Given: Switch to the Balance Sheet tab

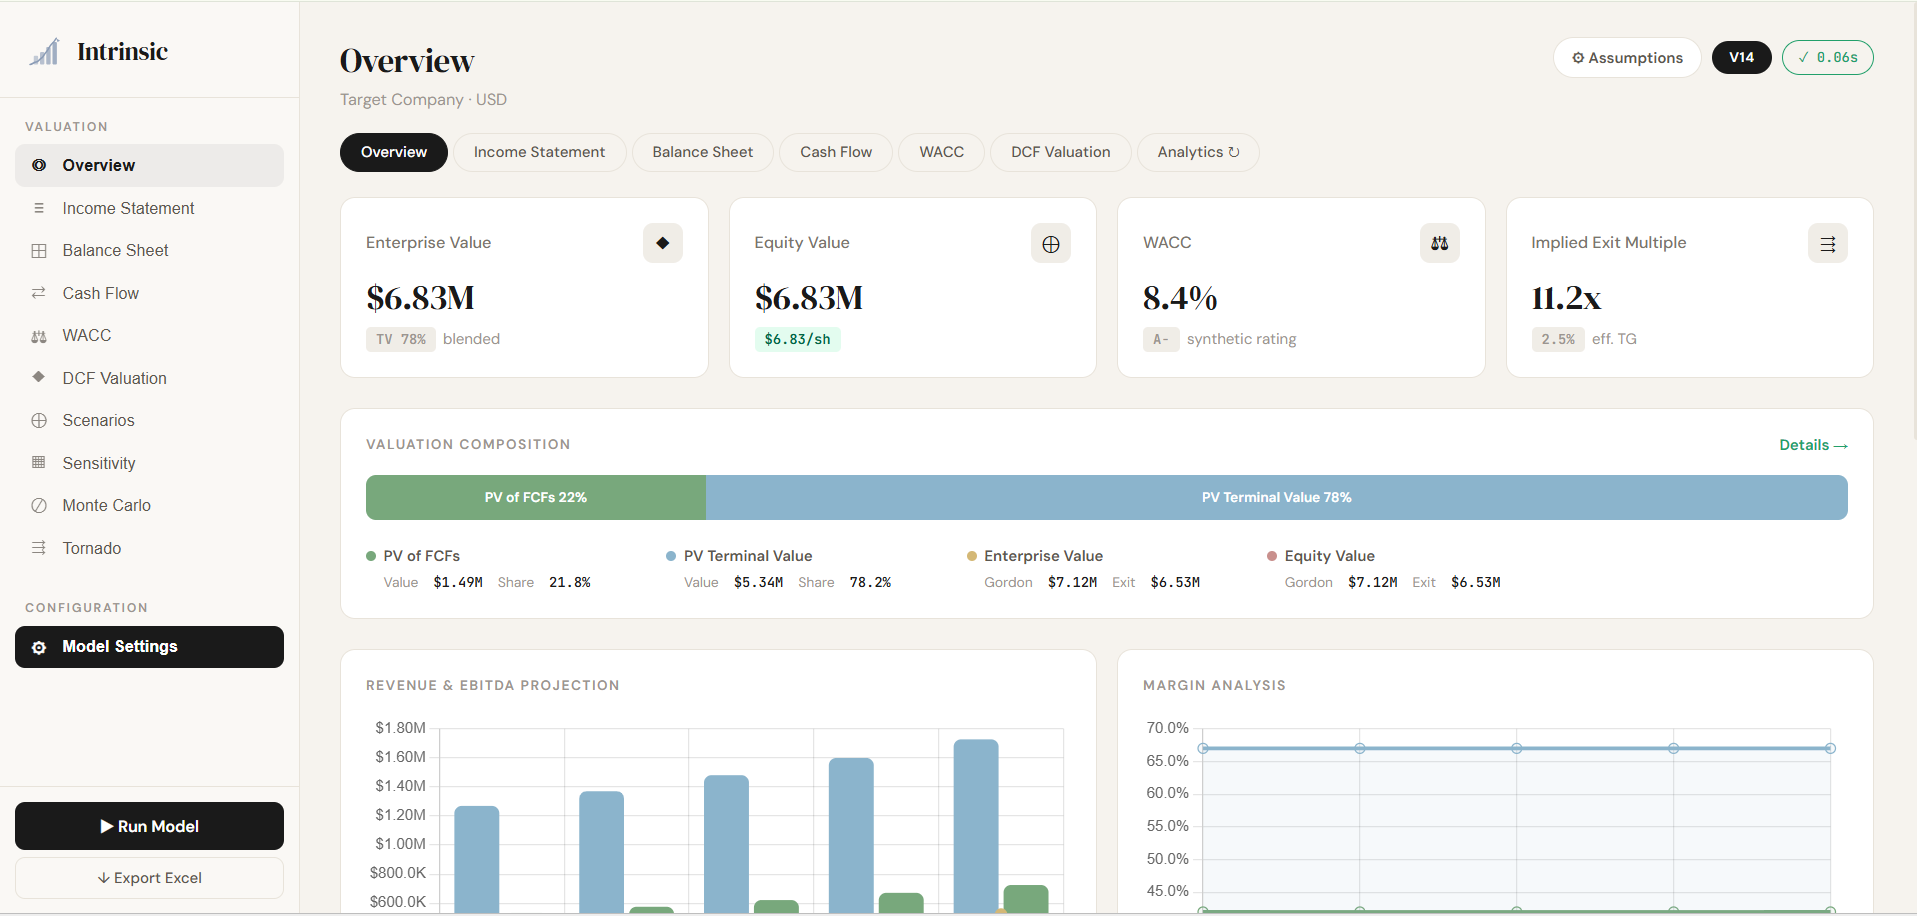Looking at the screenshot, I should coord(702,152).
